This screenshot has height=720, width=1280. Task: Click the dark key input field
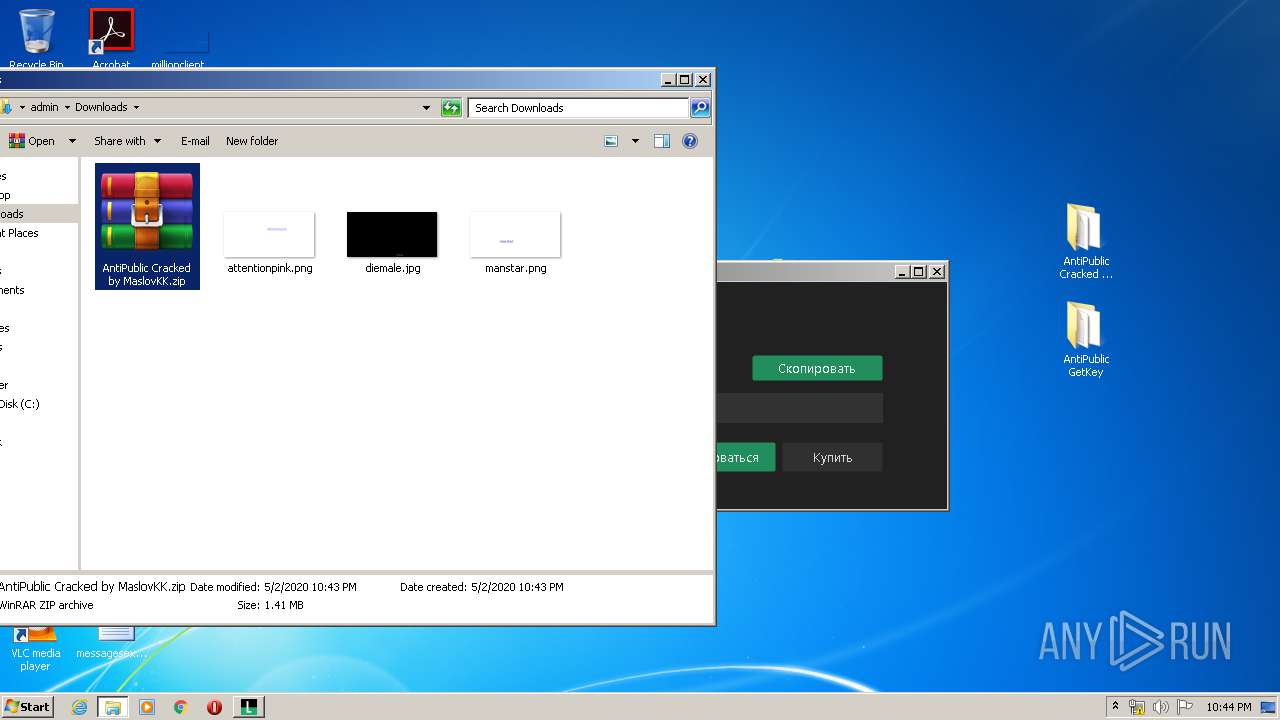coord(800,408)
